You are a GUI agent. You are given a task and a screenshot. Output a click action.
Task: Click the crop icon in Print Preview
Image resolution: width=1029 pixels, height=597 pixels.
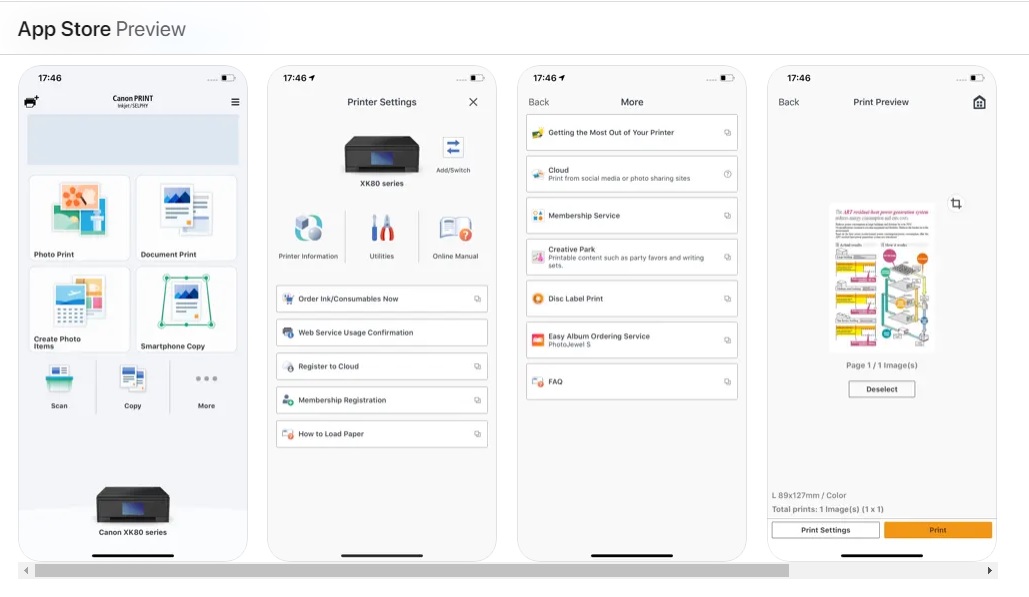pos(956,204)
